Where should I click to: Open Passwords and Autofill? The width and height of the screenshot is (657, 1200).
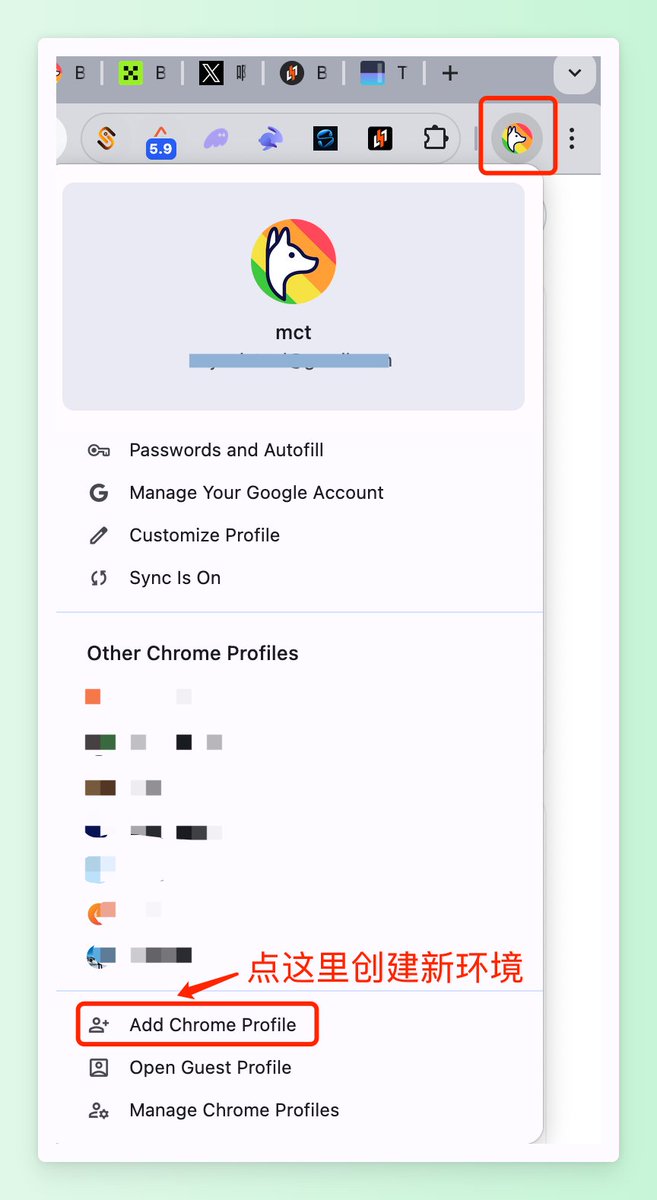coord(226,450)
